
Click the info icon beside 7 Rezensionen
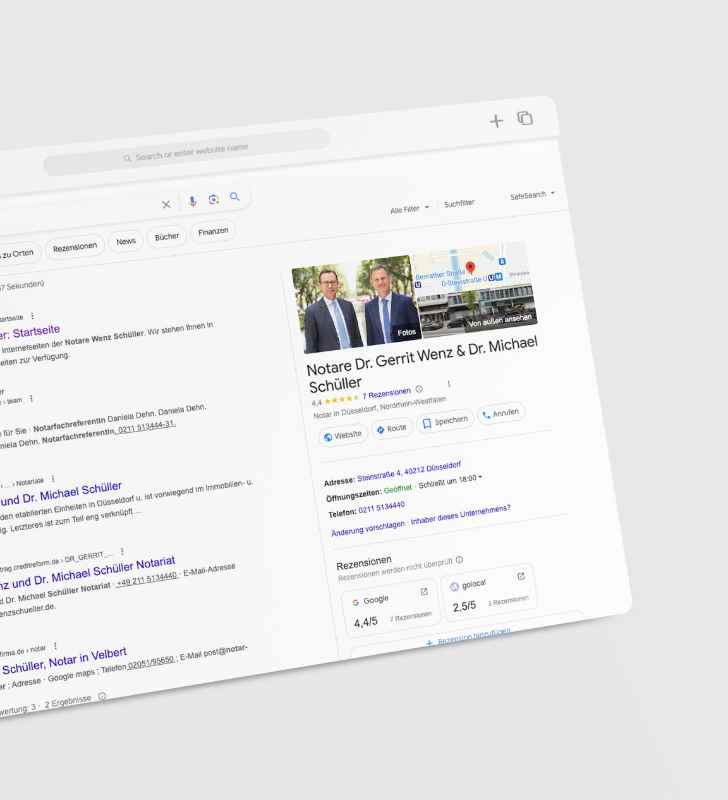419,389
